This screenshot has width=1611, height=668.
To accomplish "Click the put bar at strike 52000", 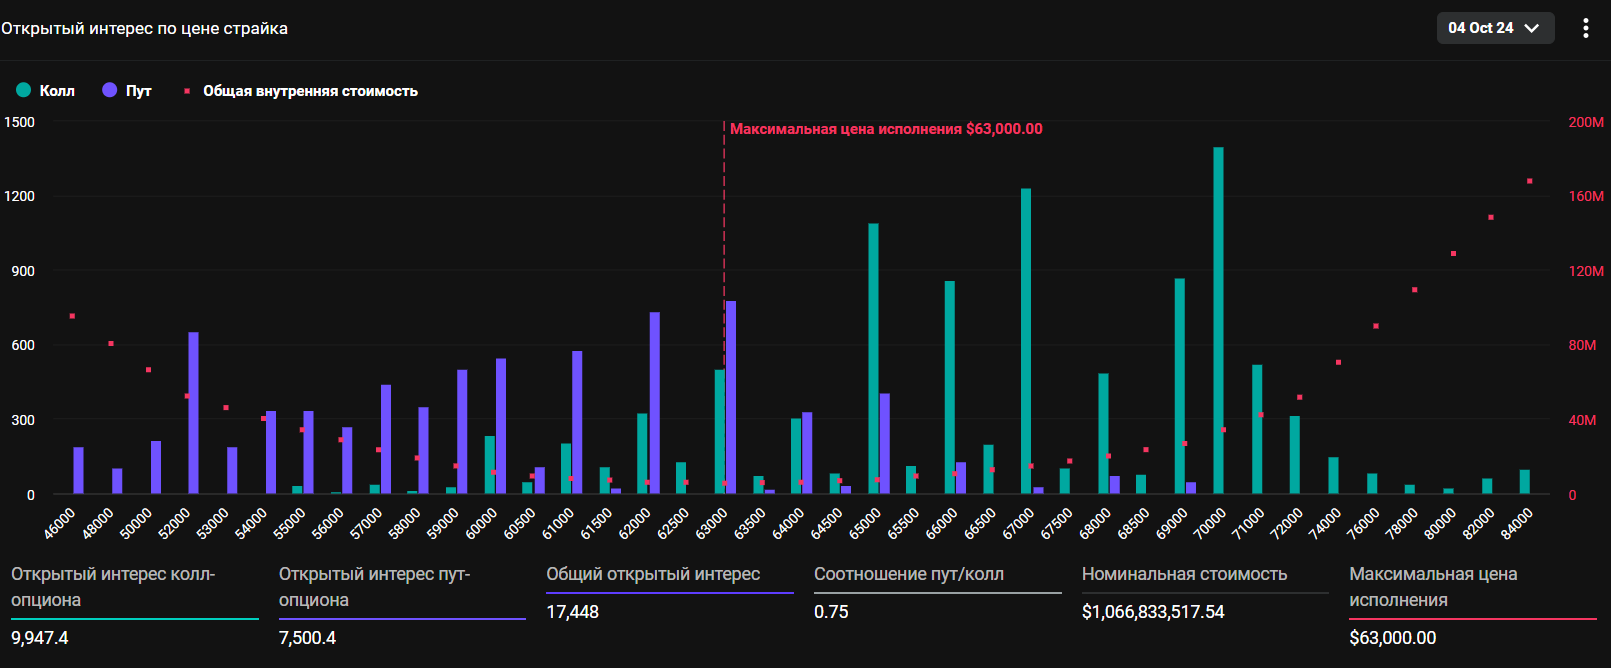I will tap(193, 412).
